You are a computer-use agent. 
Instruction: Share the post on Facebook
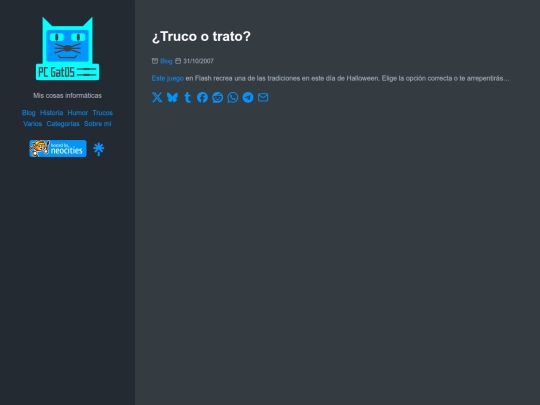pos(202,97)
